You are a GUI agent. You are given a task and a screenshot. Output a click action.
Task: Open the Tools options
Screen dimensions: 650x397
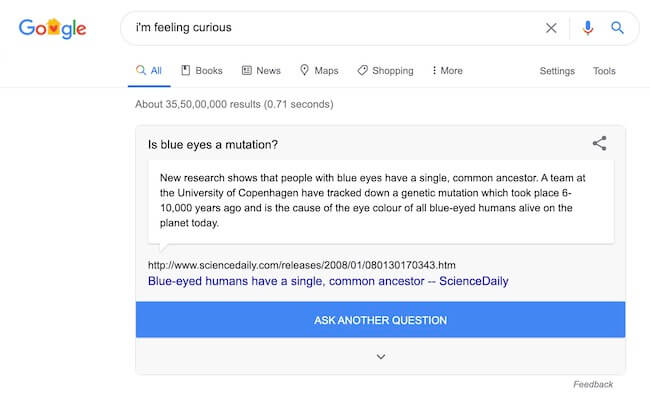coord(604,71)
